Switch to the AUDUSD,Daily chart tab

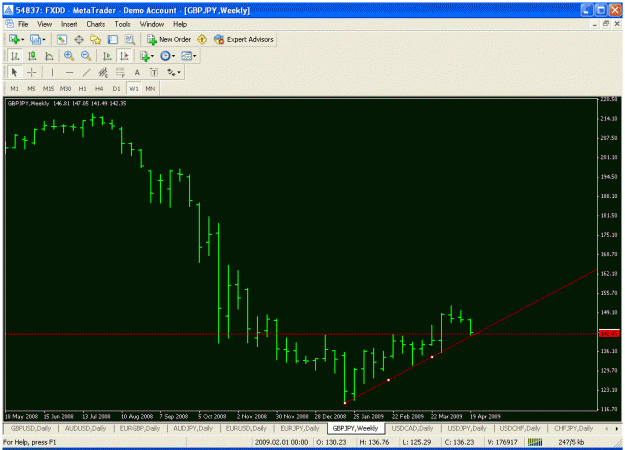pos(85,428)
